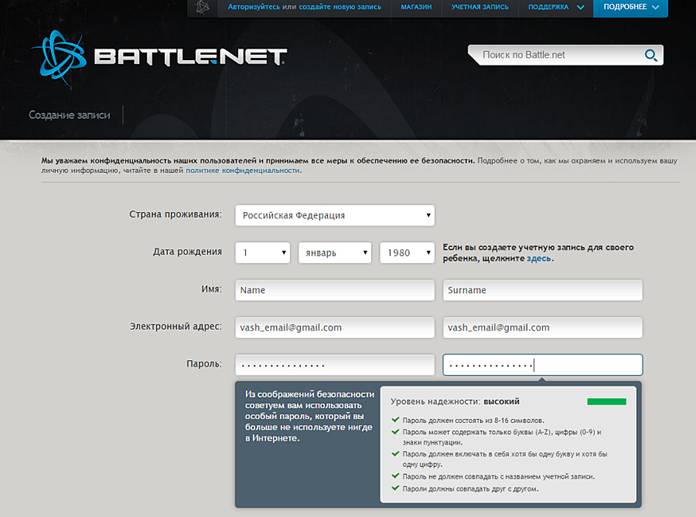
Task: Click the first email address field
Action: tap(335, 328)
